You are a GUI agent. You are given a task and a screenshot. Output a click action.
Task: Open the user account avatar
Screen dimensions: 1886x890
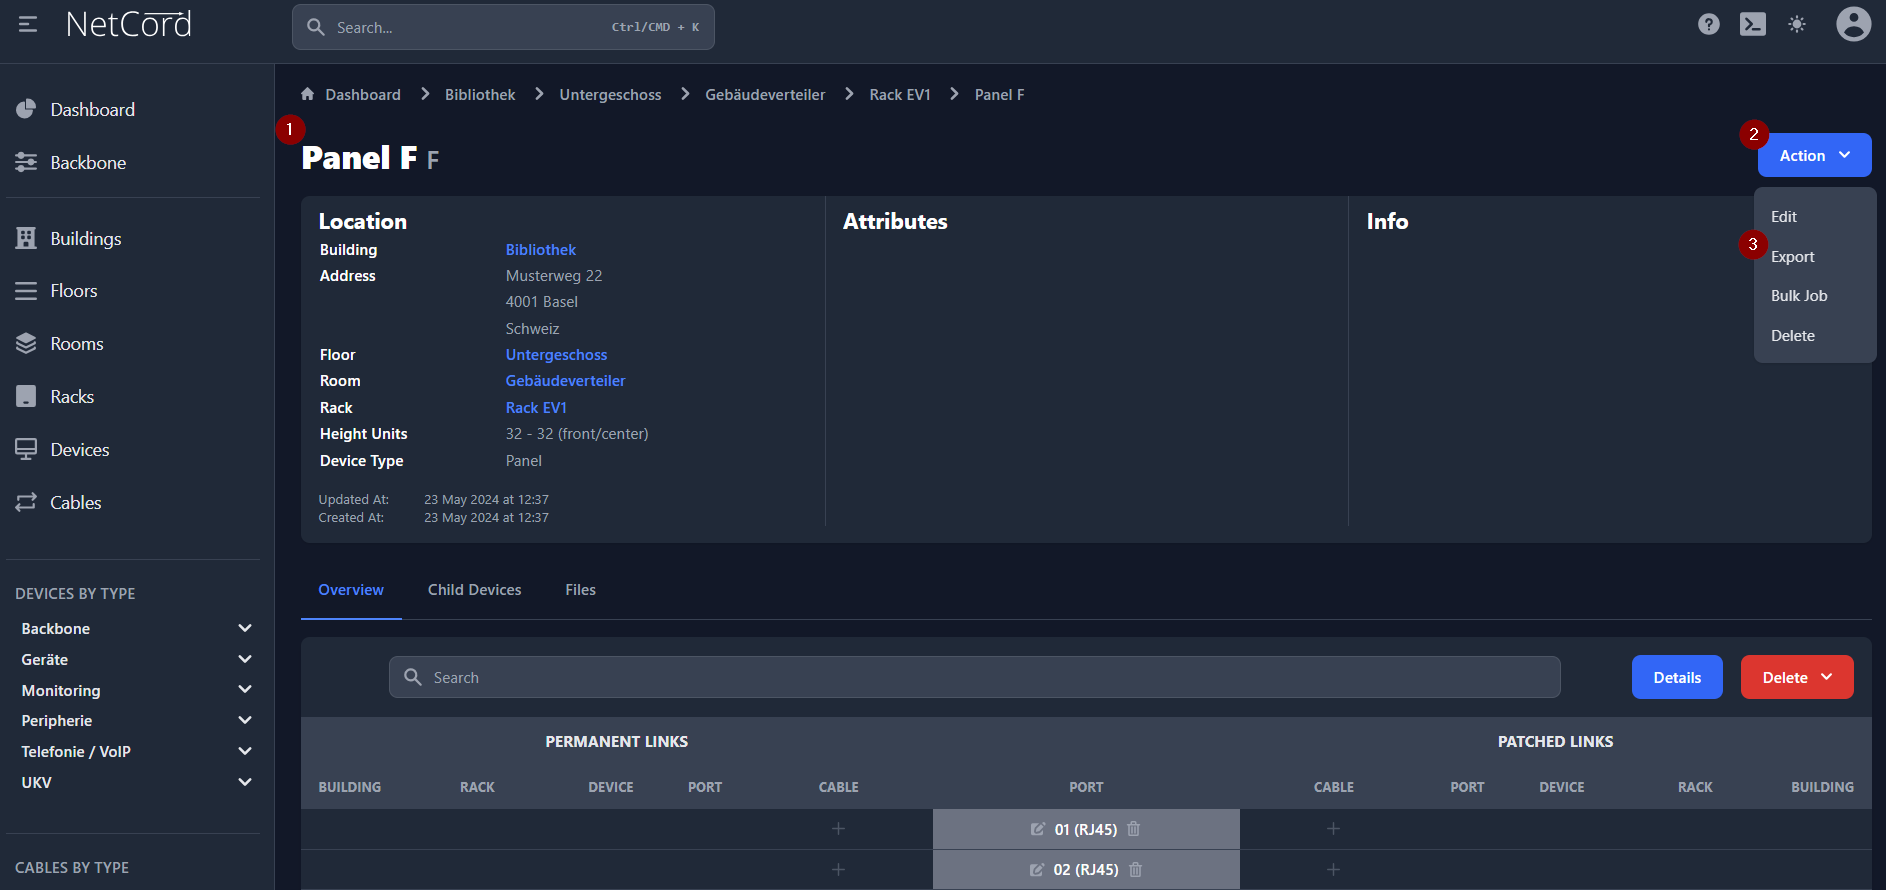[1853, 25]
